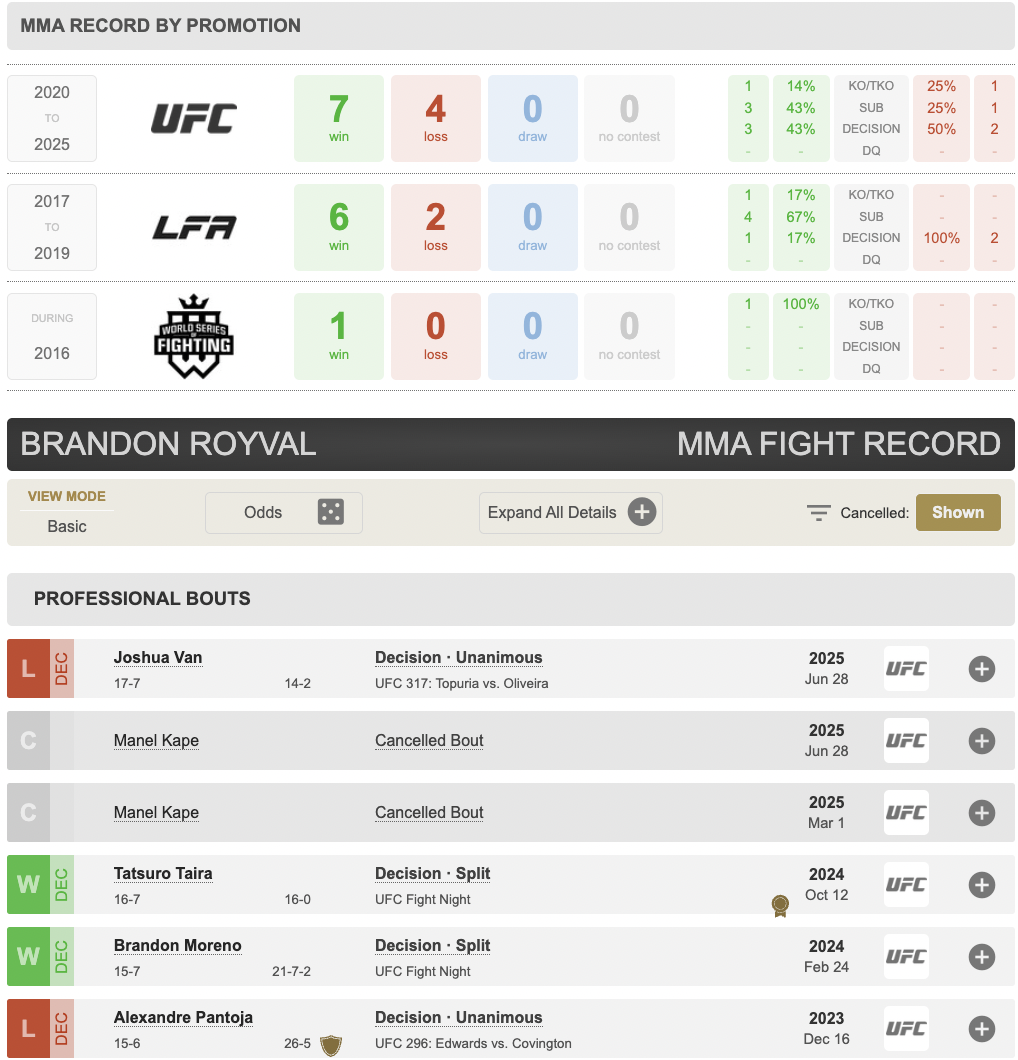This screenshot has width=1018, height=1060.
Task: Switch the Basic view mode
Action: [x=67, y=526]
